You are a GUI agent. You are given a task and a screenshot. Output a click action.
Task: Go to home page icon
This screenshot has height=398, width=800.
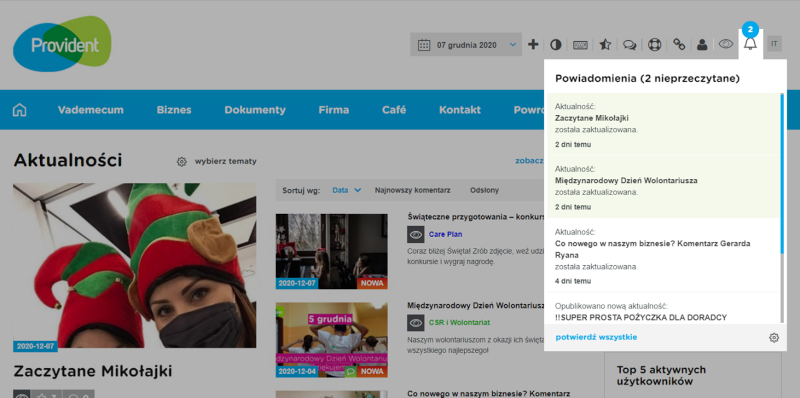[19, 110]
